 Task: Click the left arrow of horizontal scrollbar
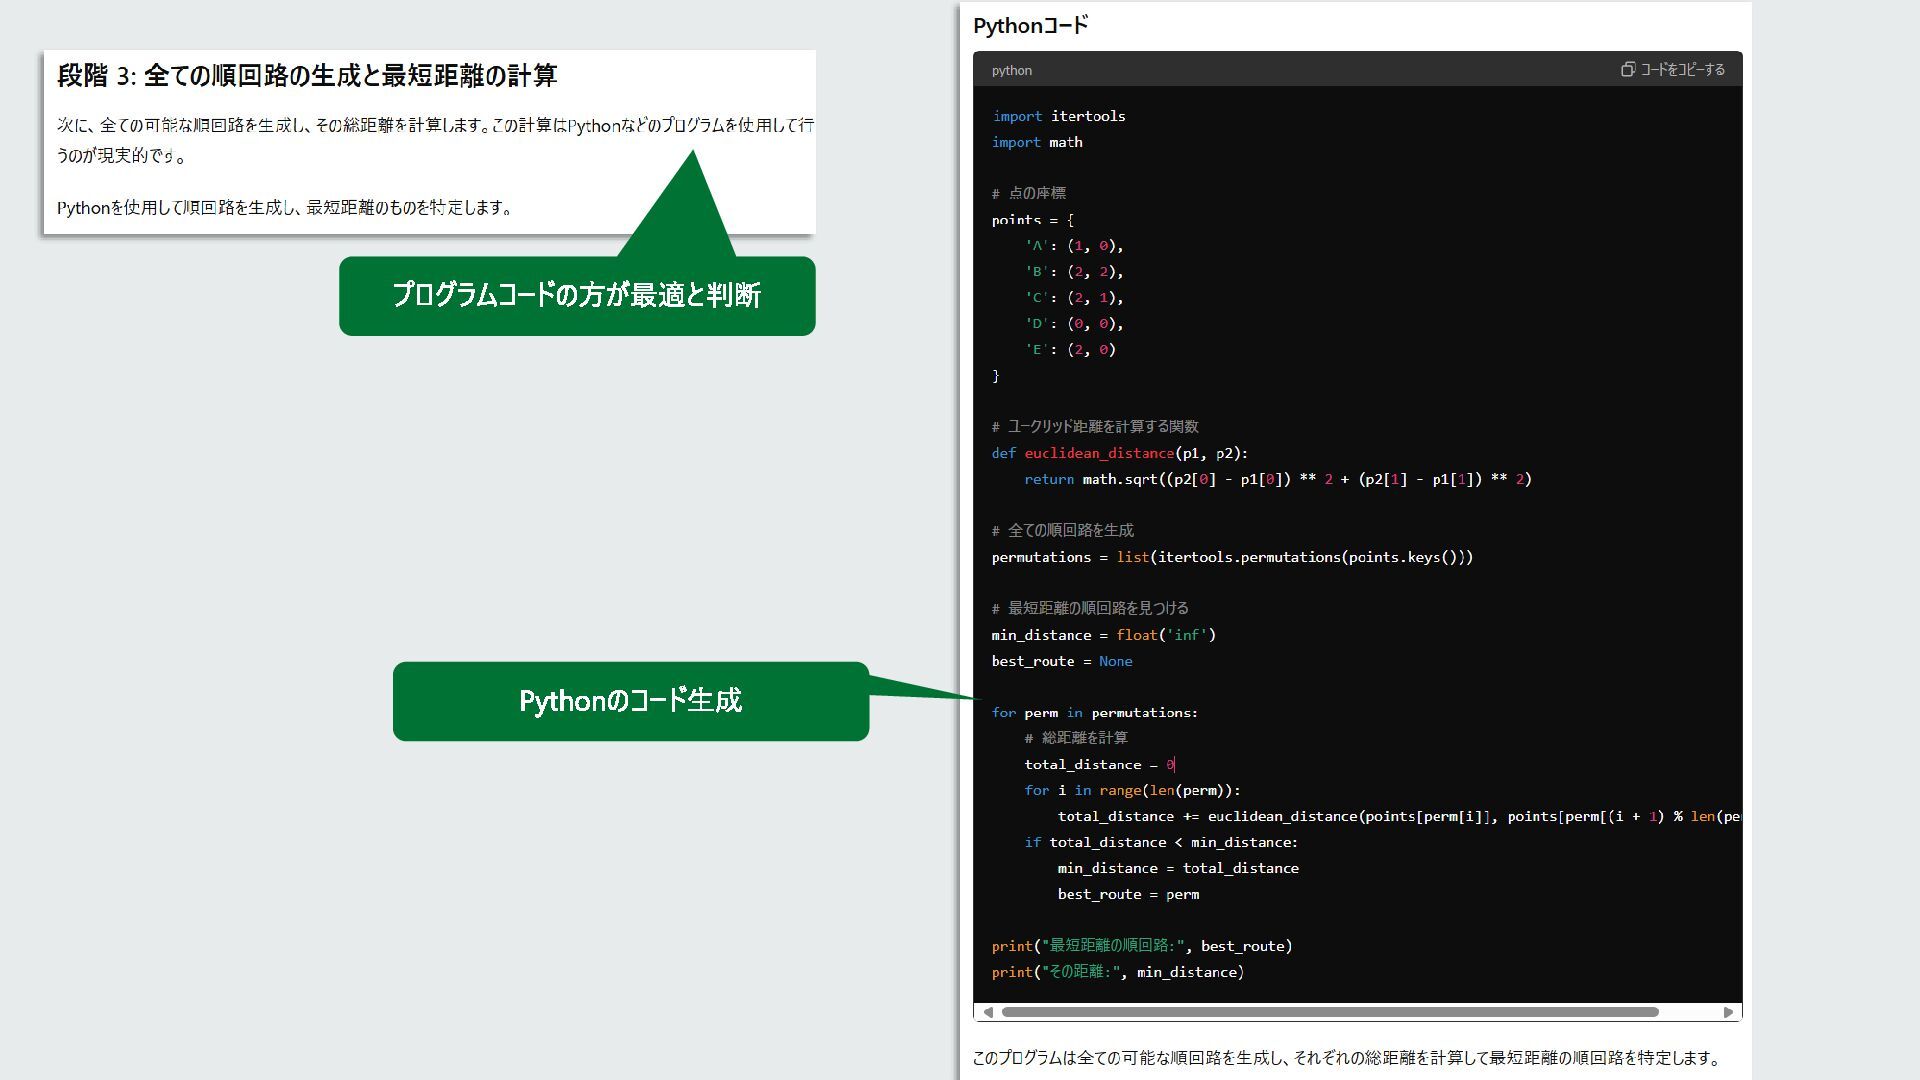[988, 1012]
